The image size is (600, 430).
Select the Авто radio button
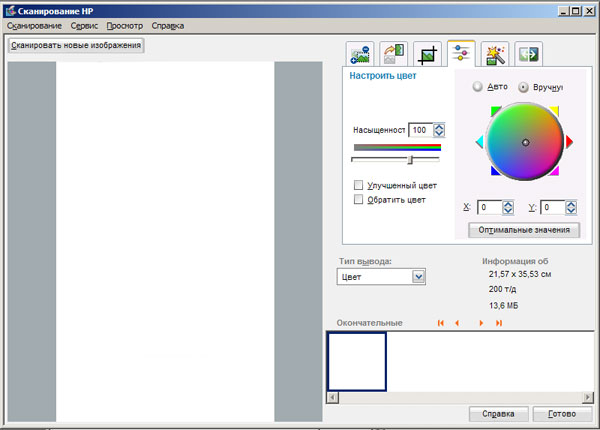[x=477, y=86]
